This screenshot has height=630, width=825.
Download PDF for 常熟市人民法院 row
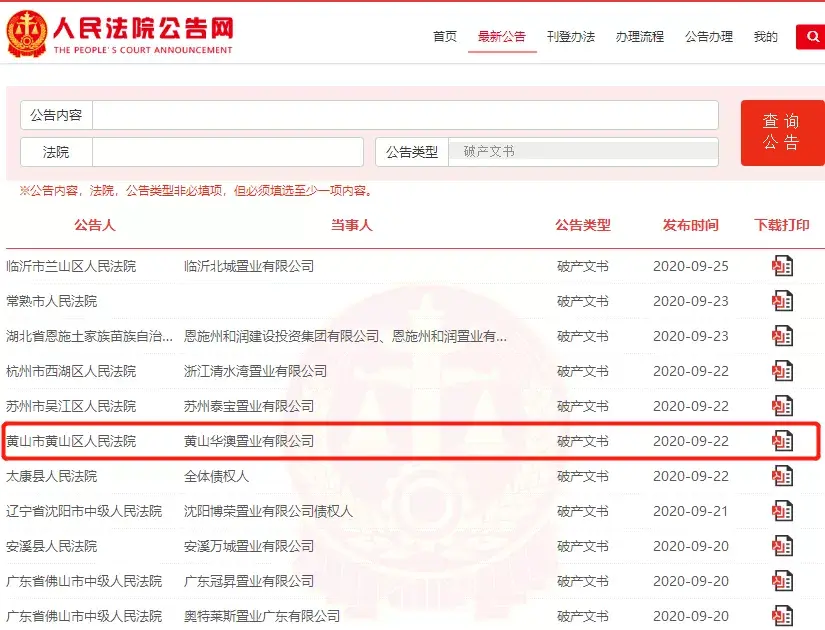tap(782, 301)
